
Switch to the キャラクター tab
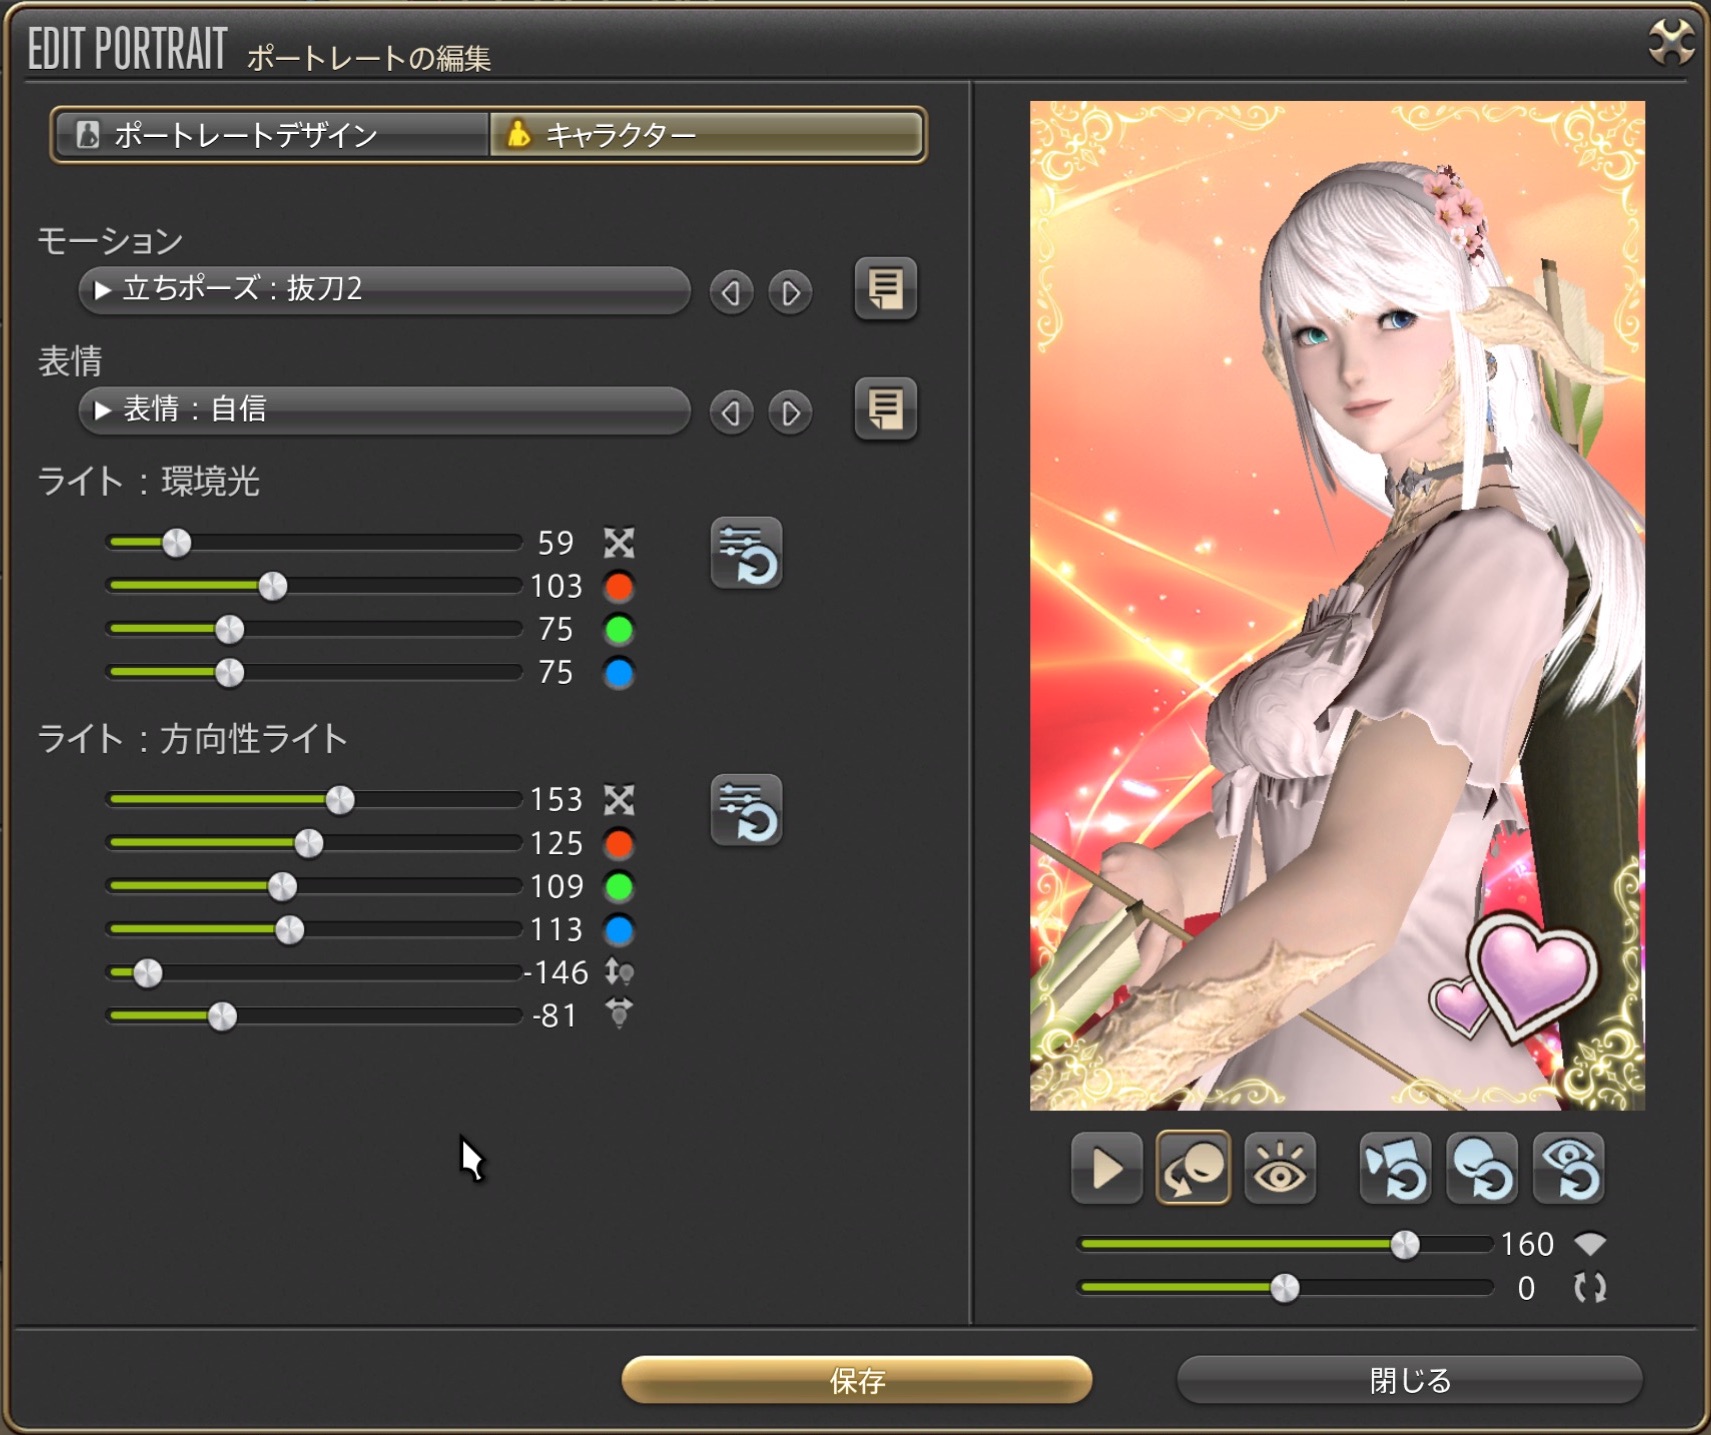pos(706,135)
